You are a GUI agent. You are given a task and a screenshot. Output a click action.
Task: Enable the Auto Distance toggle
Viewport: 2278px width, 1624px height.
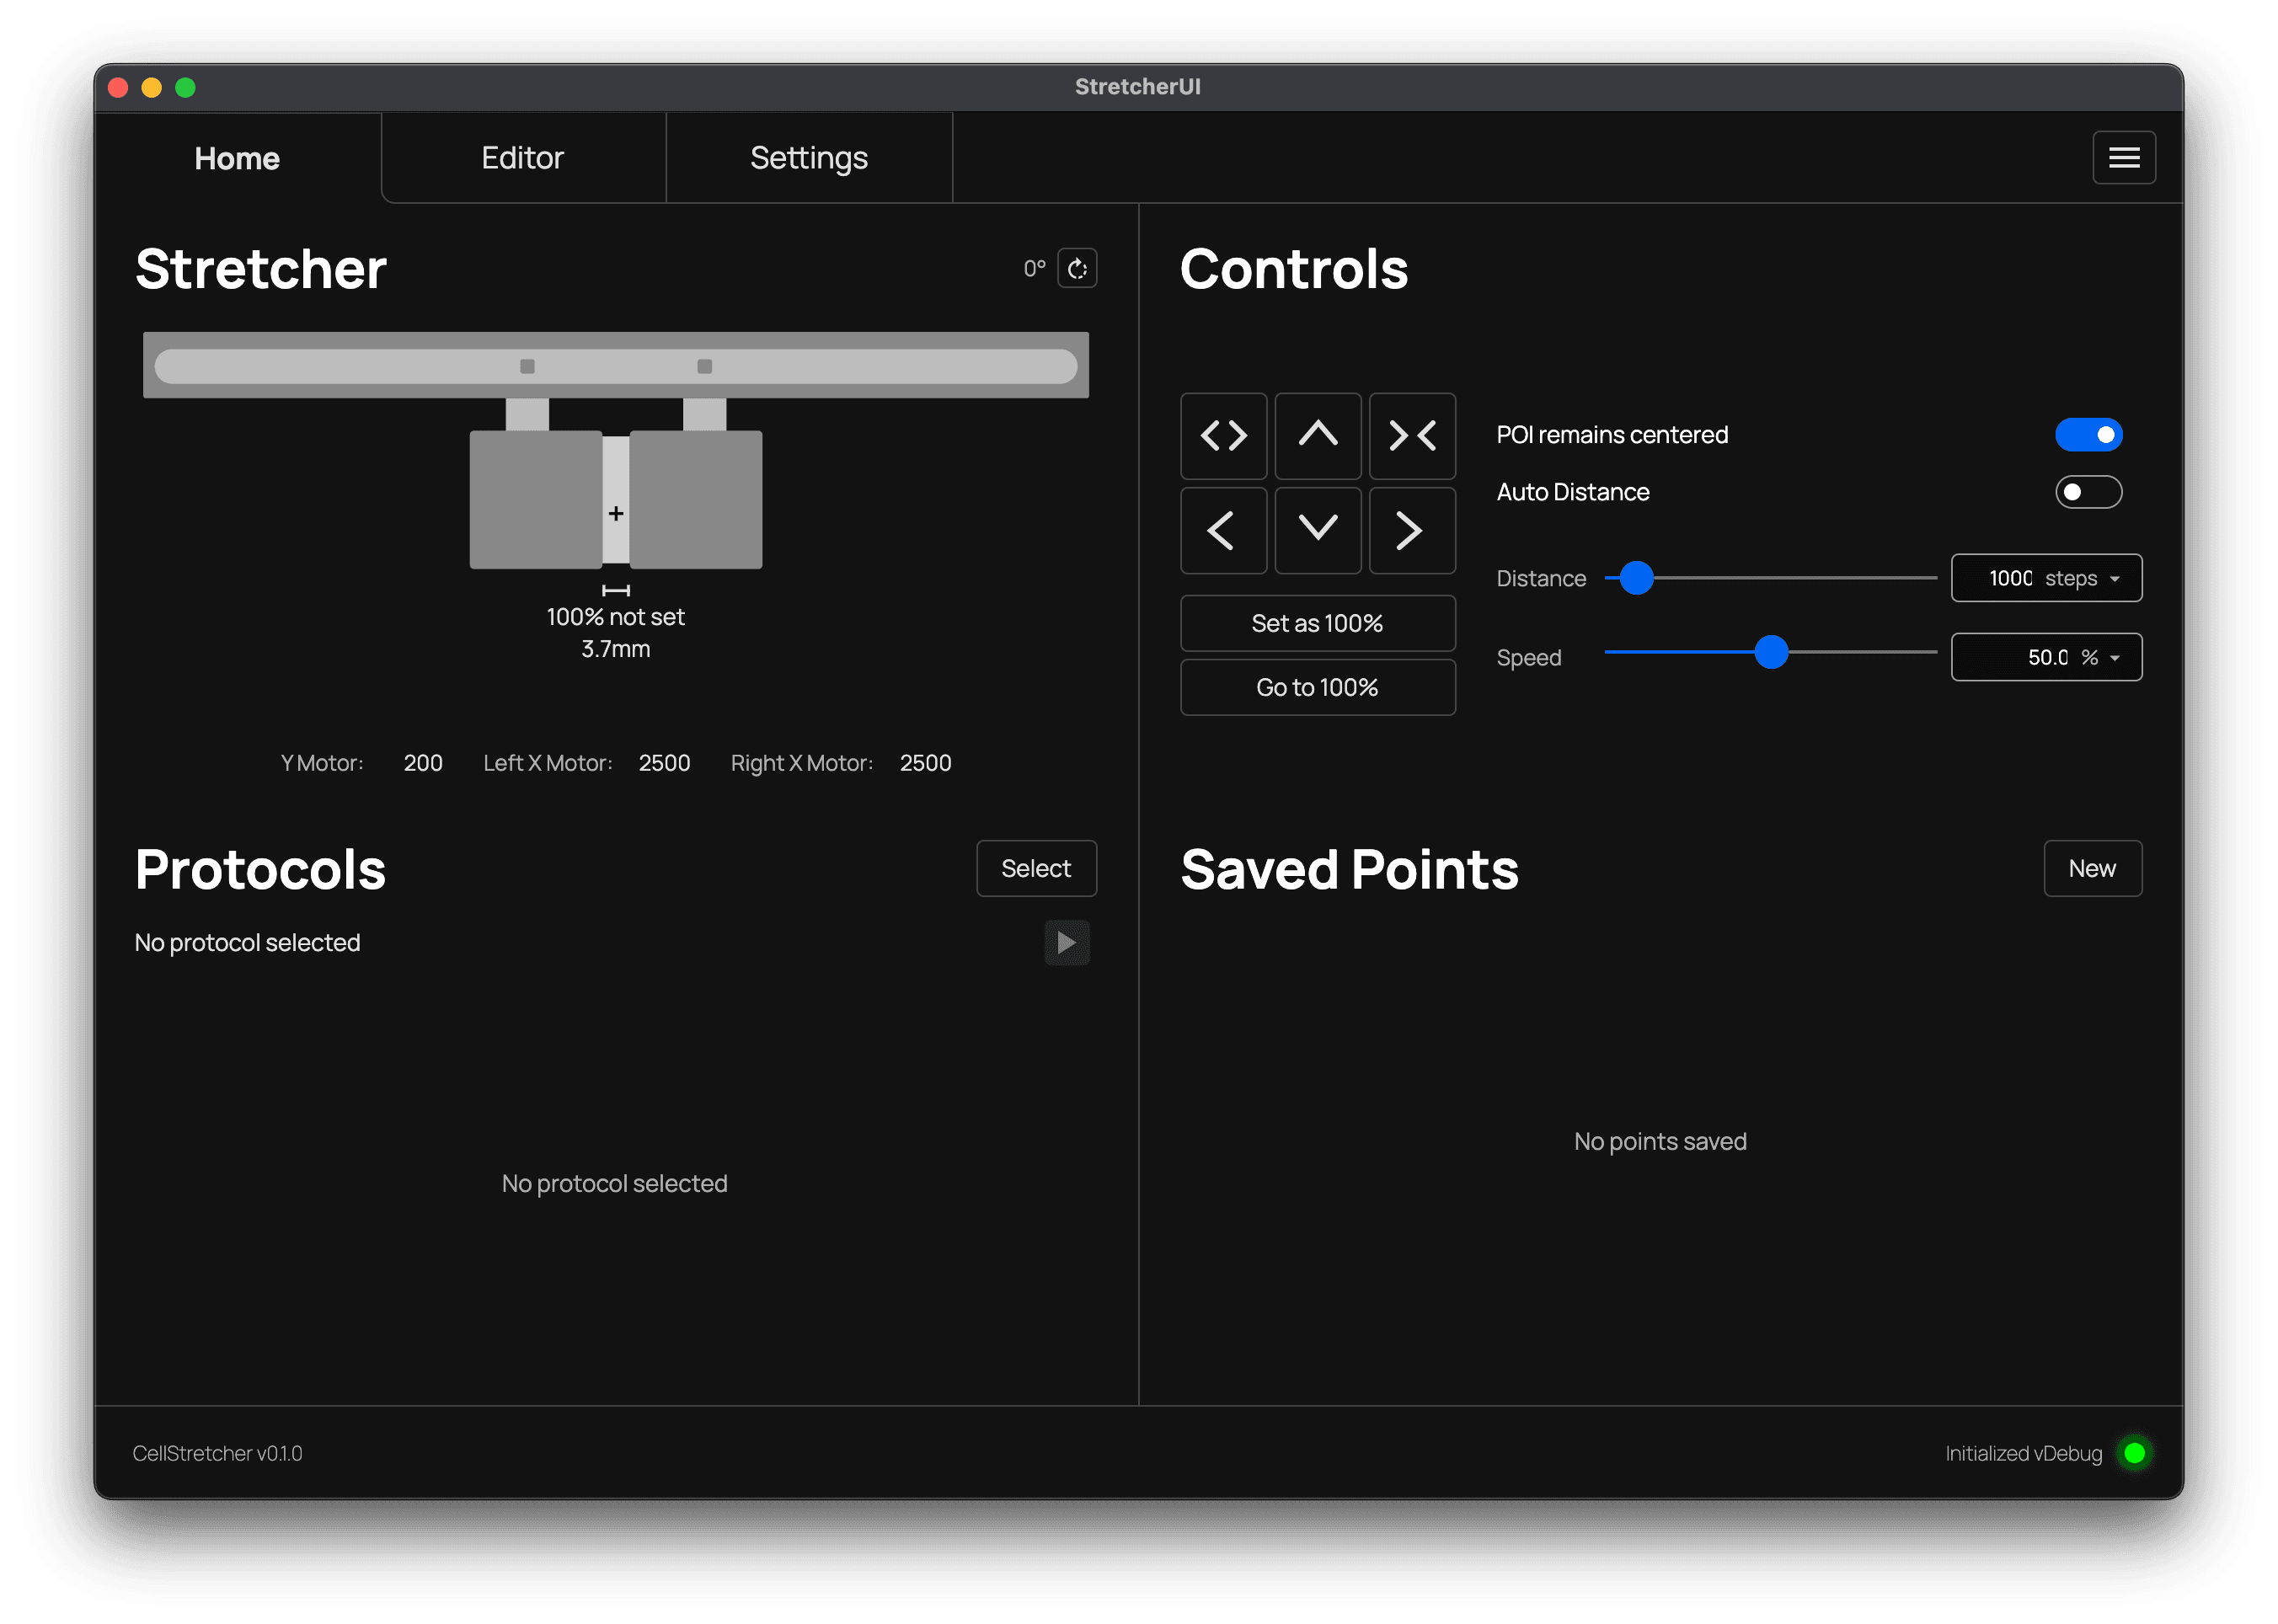(2088, 491)
